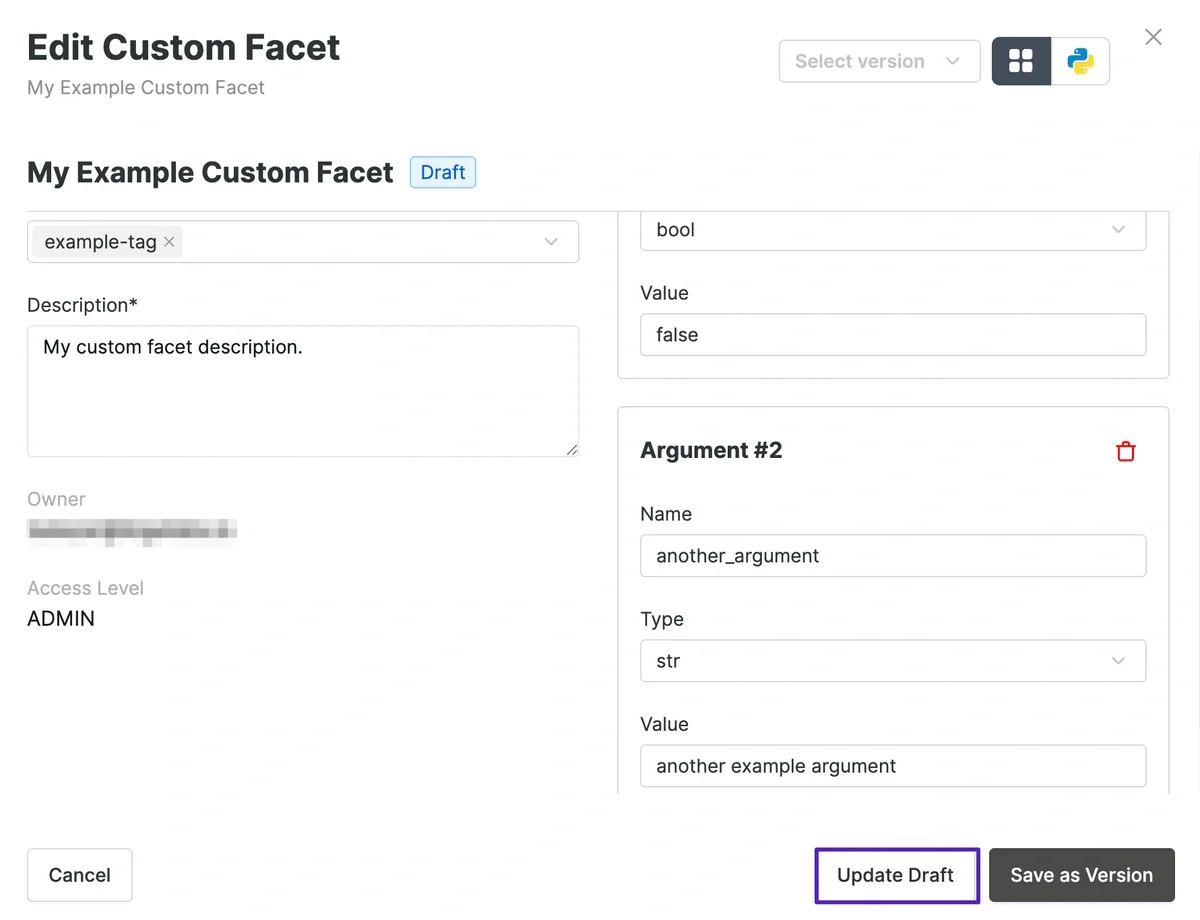This screenshot has width=1200, height=920.
Task: Edit the another_argument name field
Action: click(x=893, y=556)
